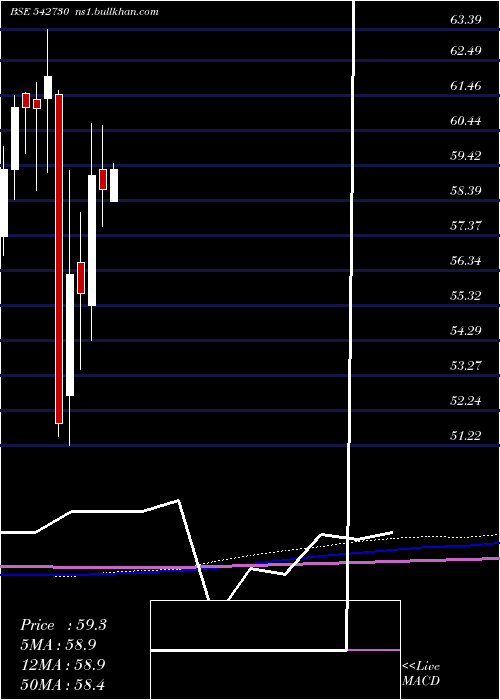
Task: Click the 50MA : 58.4 readout
Action: pyautogui.click(x=63, y=684)
